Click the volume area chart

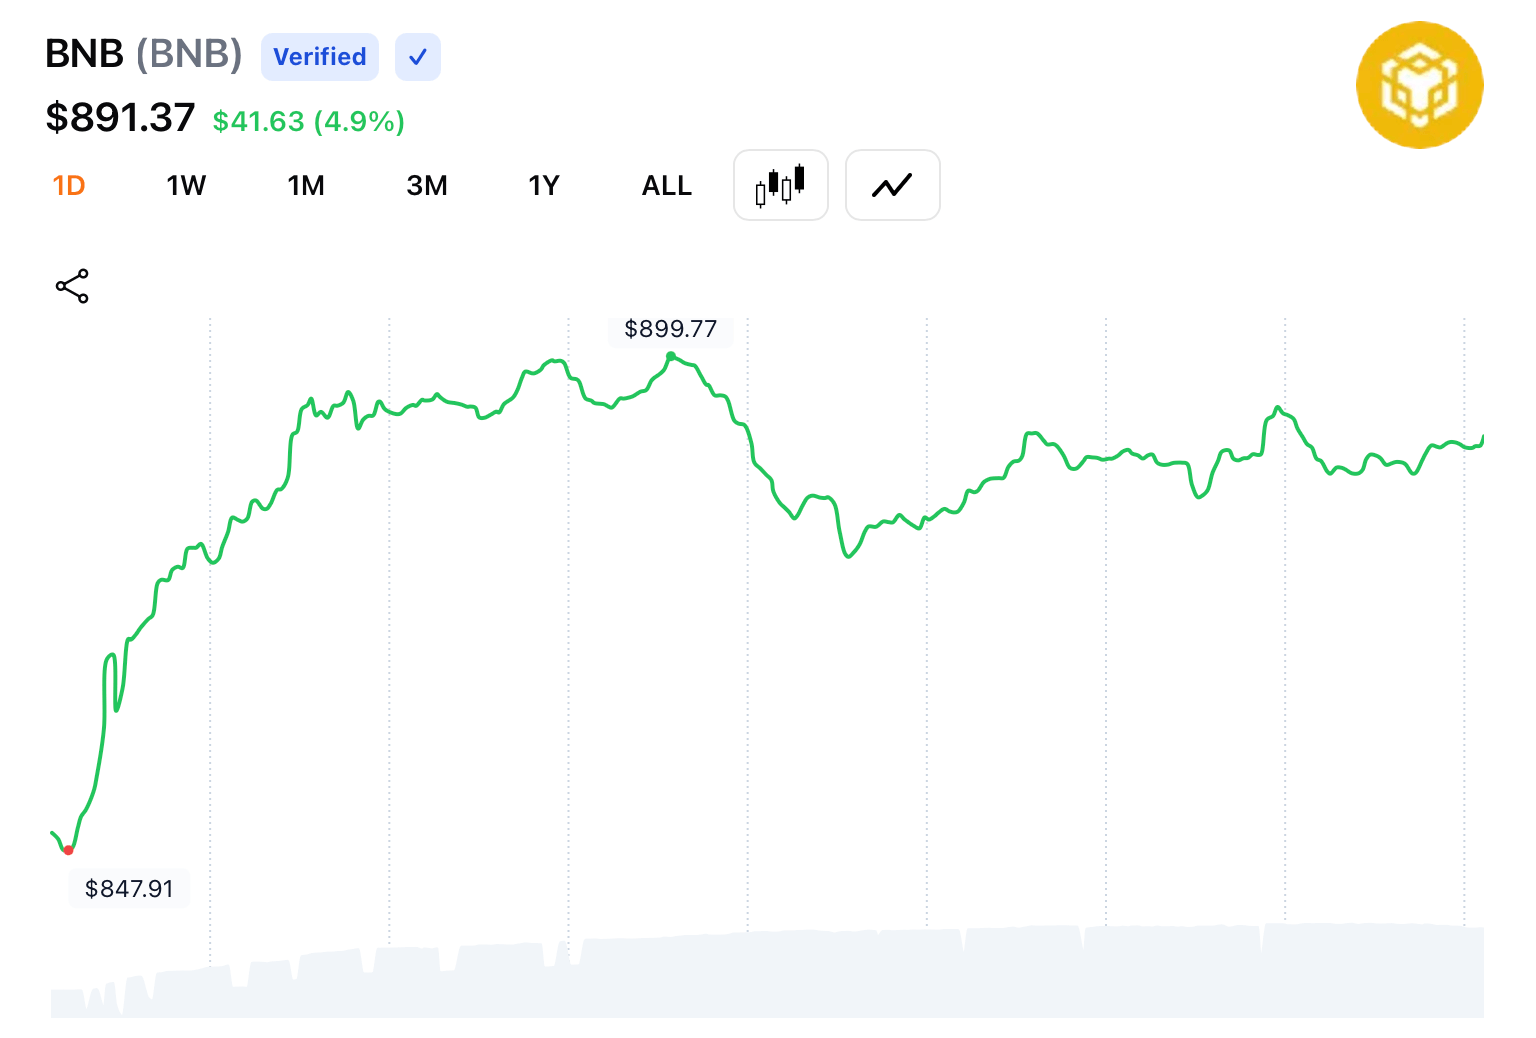[767, 972]
